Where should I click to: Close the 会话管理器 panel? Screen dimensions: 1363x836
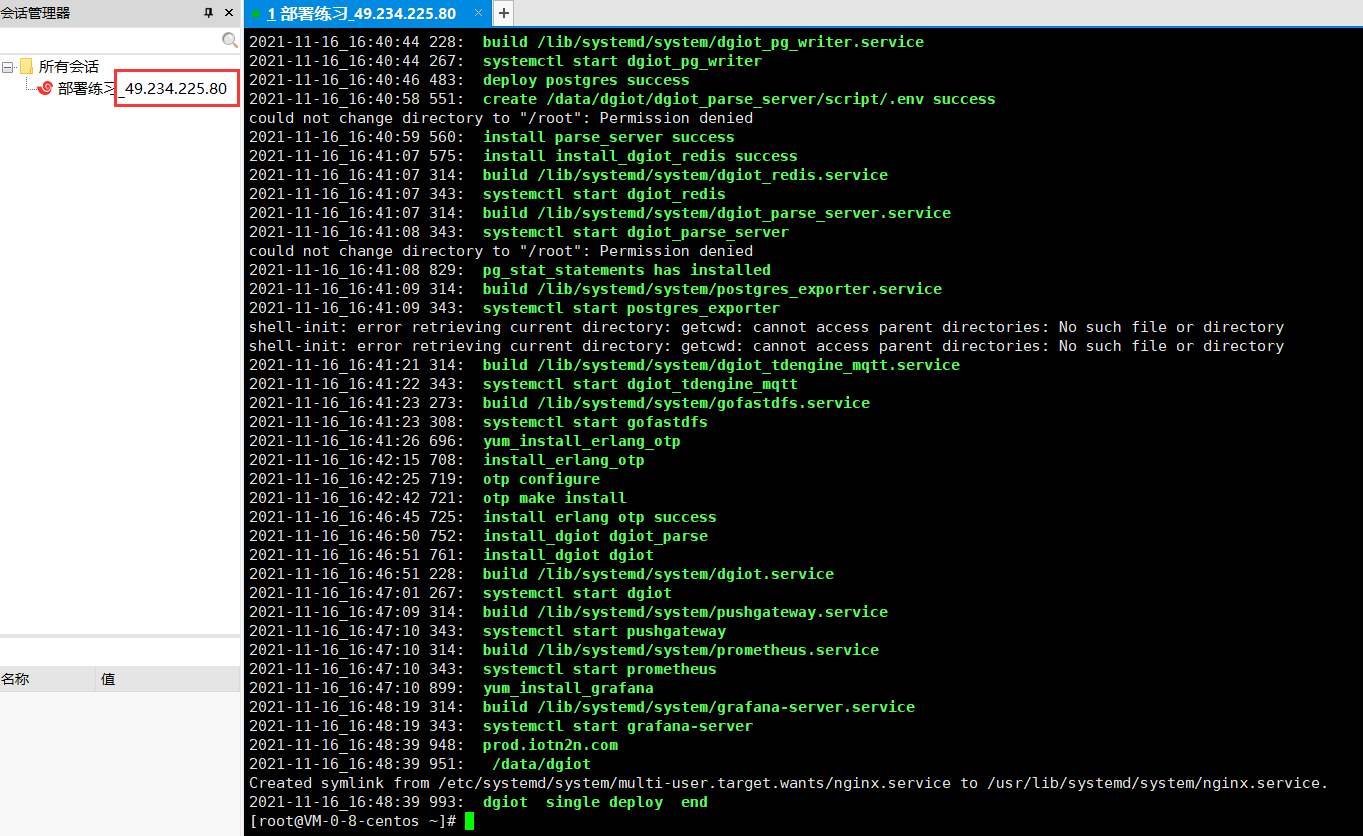pos(230,13)
